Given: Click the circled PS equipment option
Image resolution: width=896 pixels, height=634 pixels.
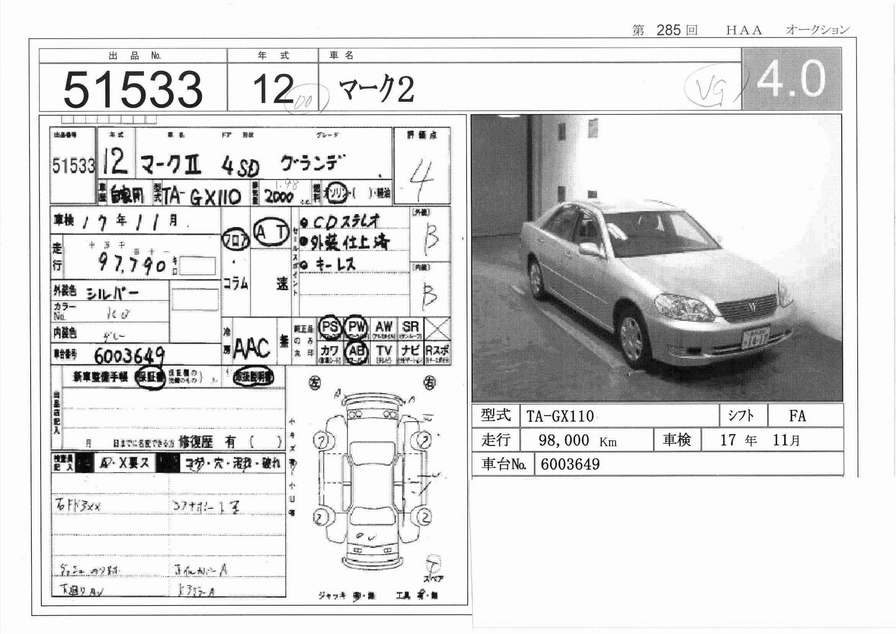Looking at the screenshot, I should [x=330, y=328].
